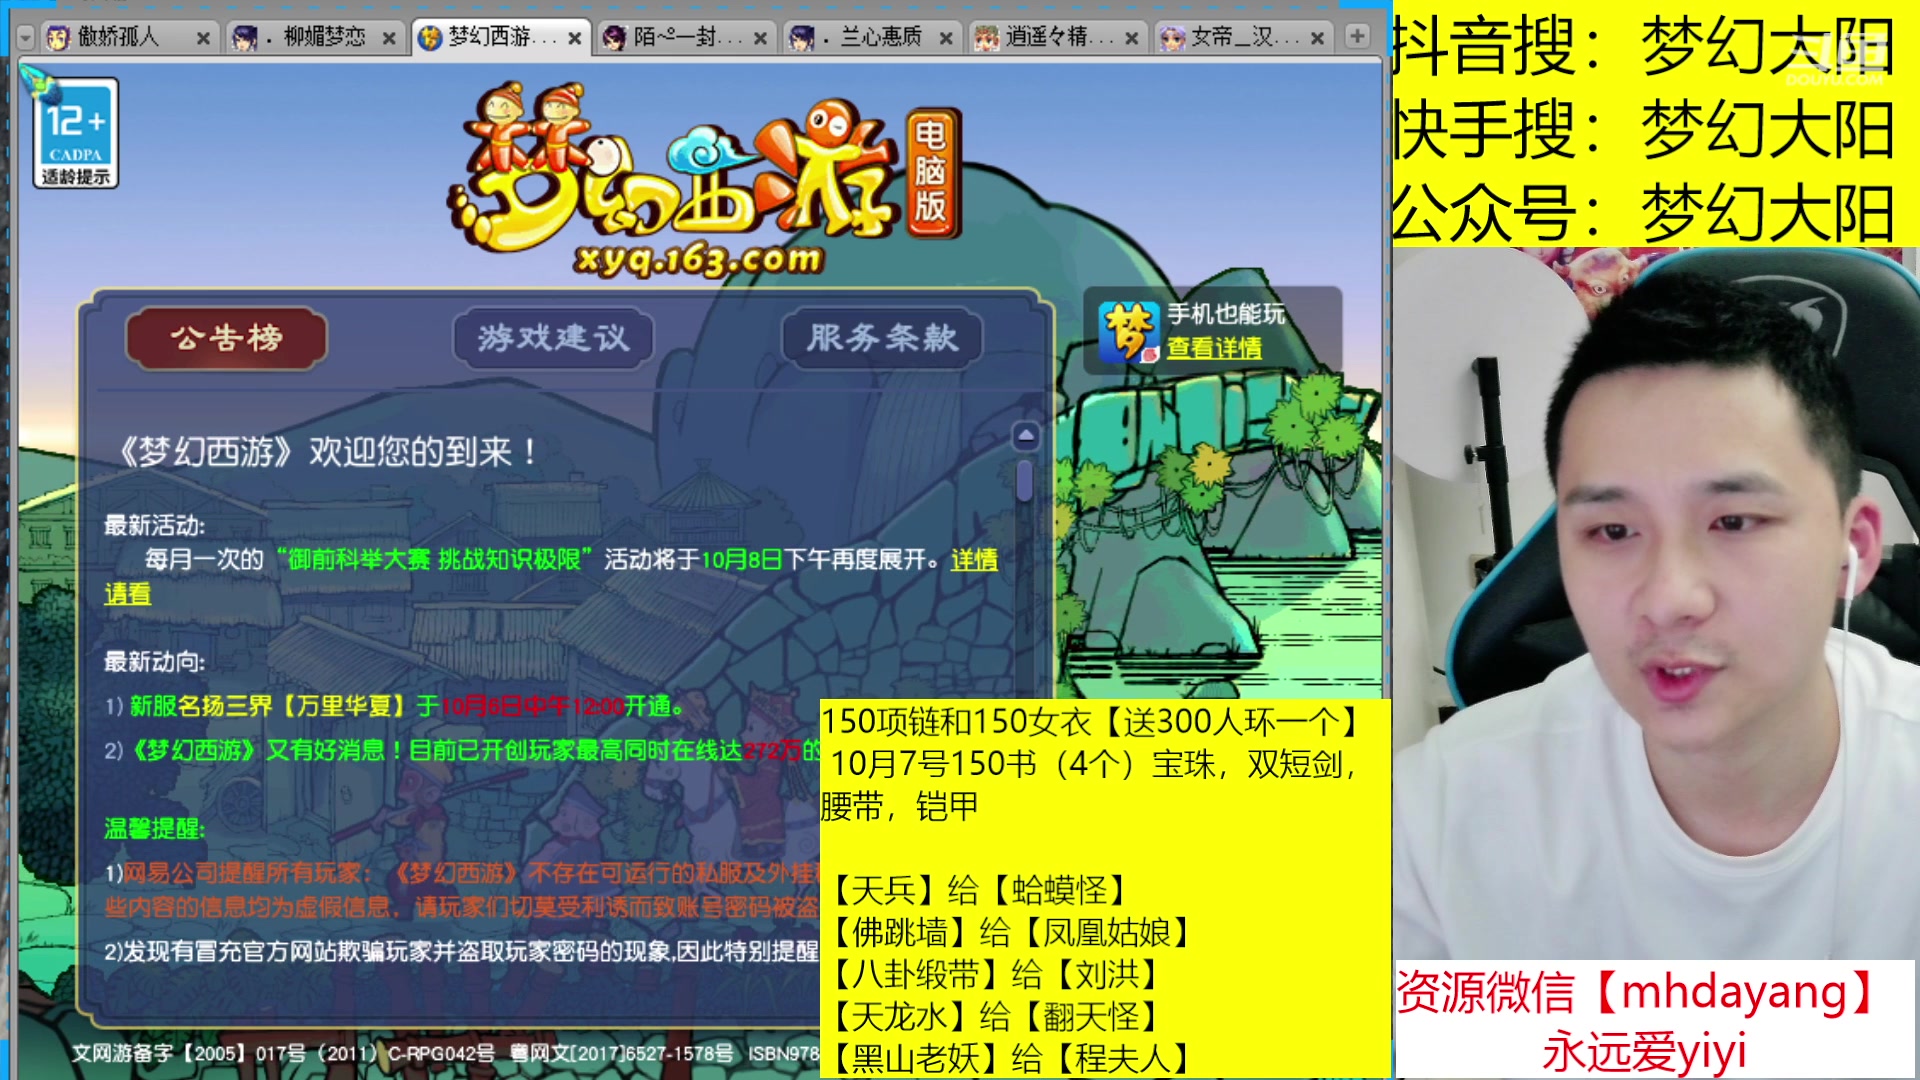This screenshot has height=1080, width=1920.
Task: Open the 详情请看 link for 科举大赛
Action: (974, 560)
